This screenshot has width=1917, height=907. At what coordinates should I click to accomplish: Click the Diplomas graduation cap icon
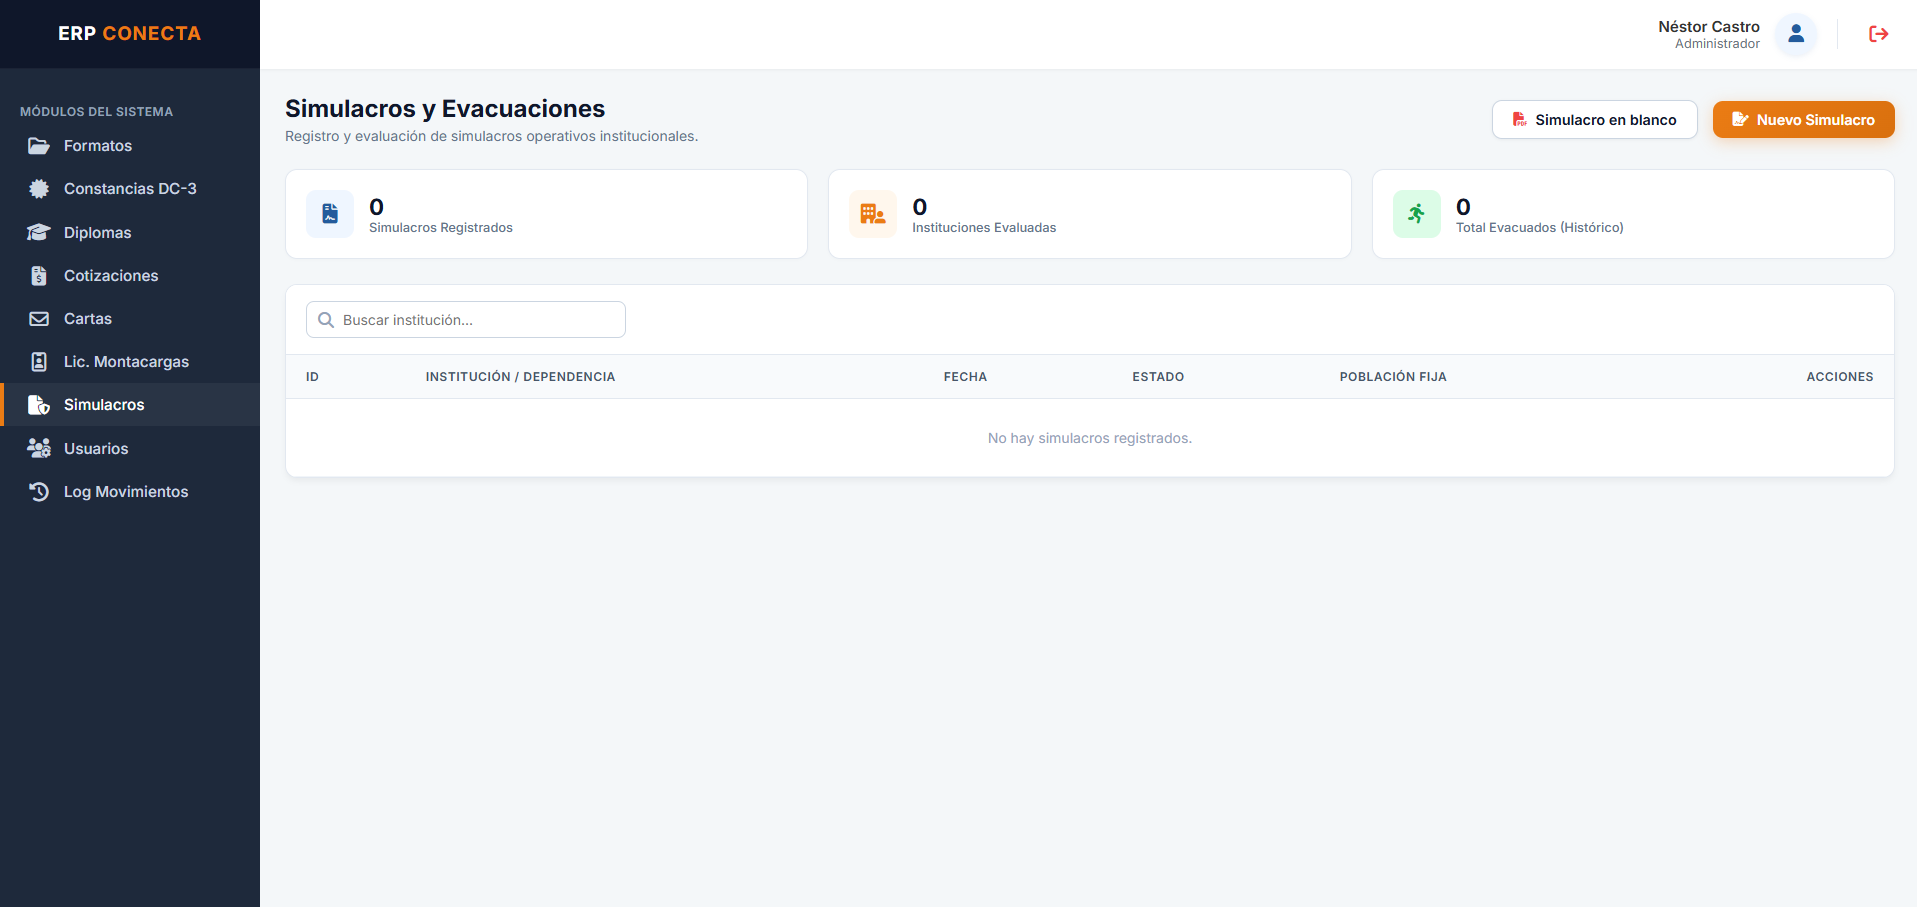[39, 232]
